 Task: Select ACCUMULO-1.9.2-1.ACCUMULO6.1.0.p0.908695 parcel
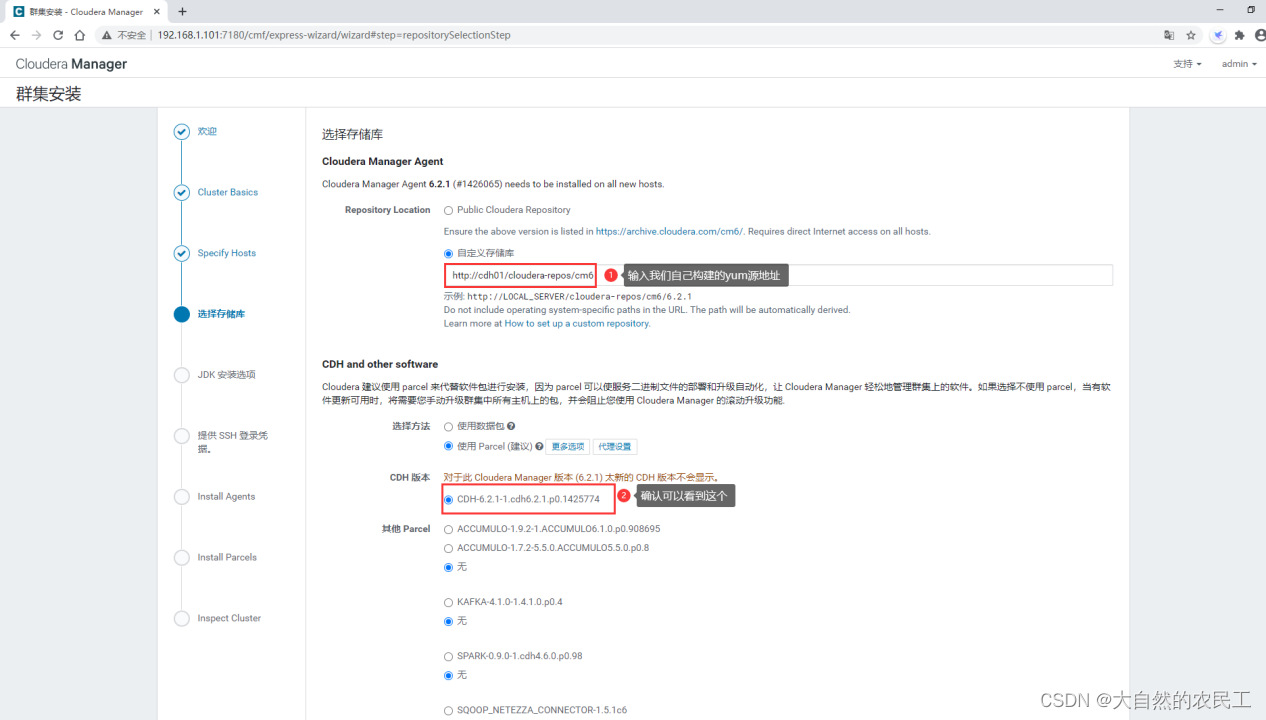(x=448, y=529)
